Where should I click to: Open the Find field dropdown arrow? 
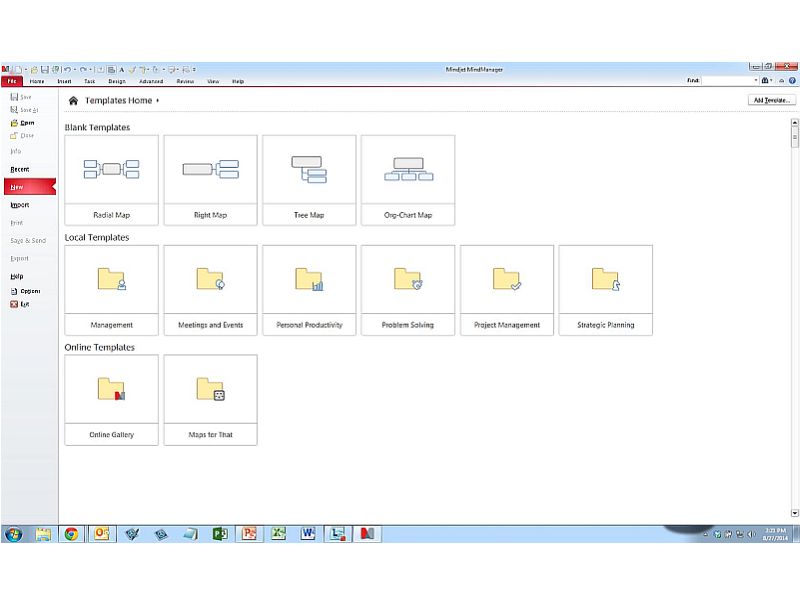tap(756, 81)
